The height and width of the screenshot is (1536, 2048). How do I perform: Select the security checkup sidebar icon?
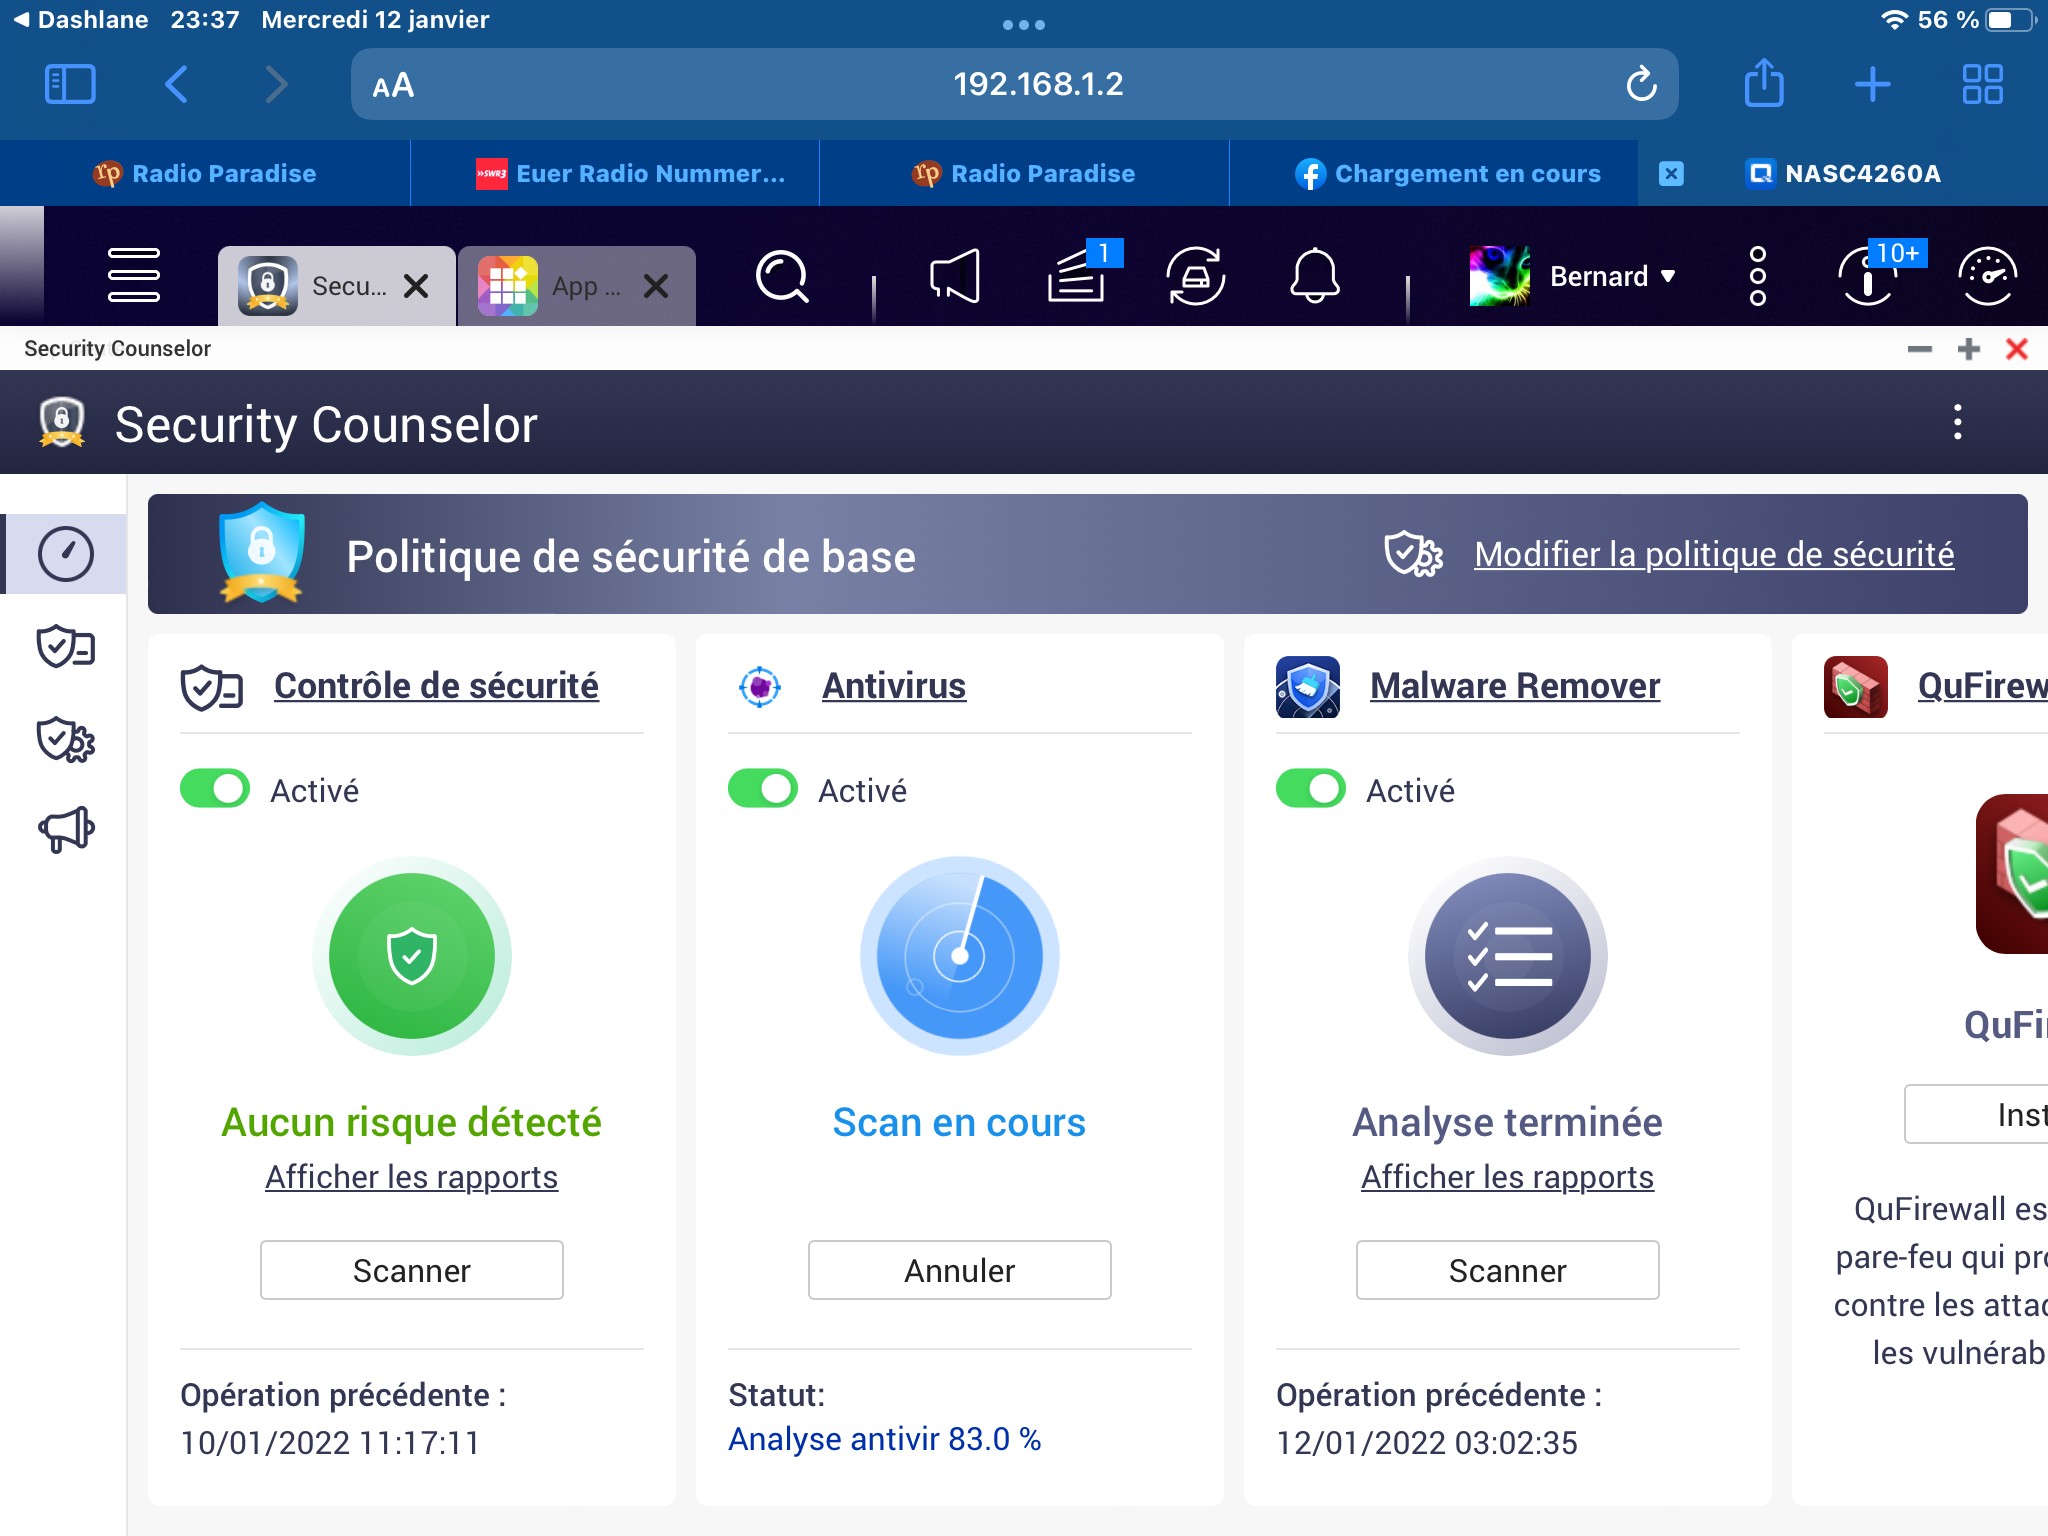pos(66,647)
